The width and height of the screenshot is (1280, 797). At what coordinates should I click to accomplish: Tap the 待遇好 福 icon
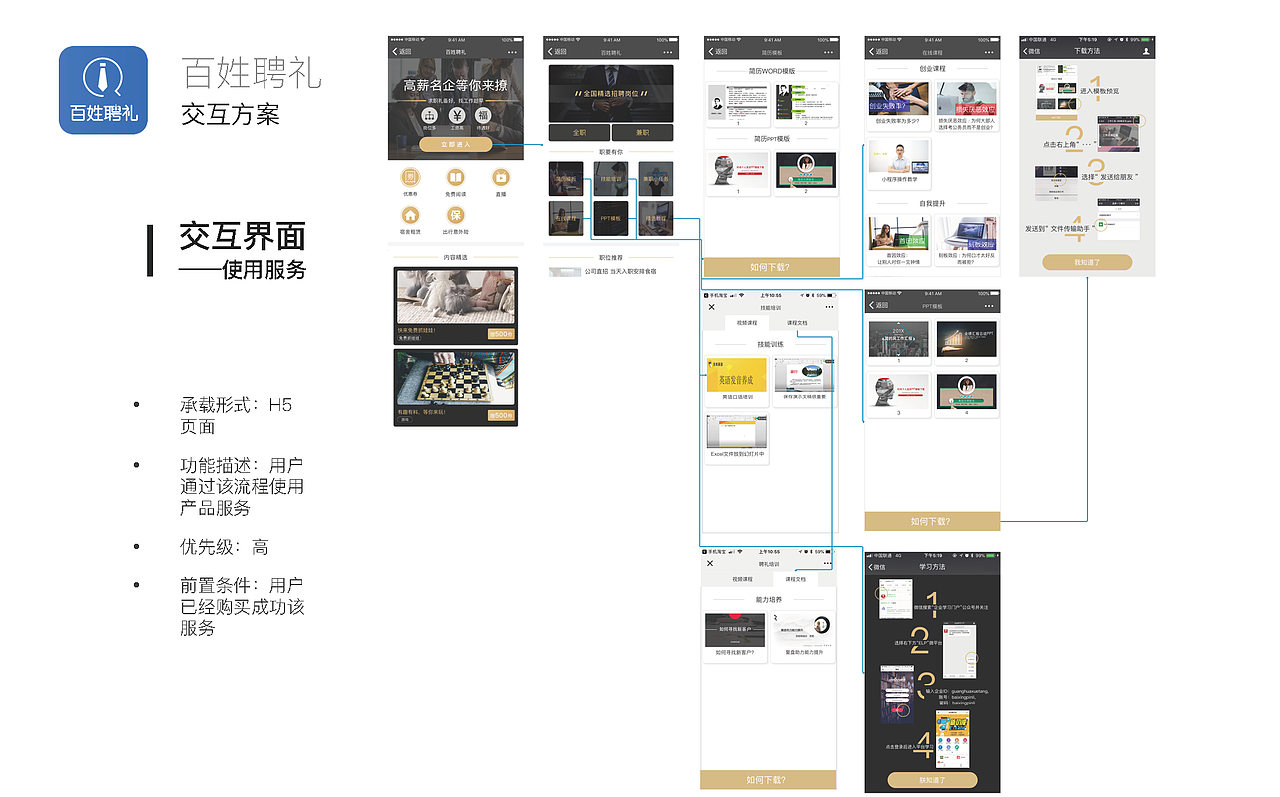pyautogui.click(x=483, y=115)
